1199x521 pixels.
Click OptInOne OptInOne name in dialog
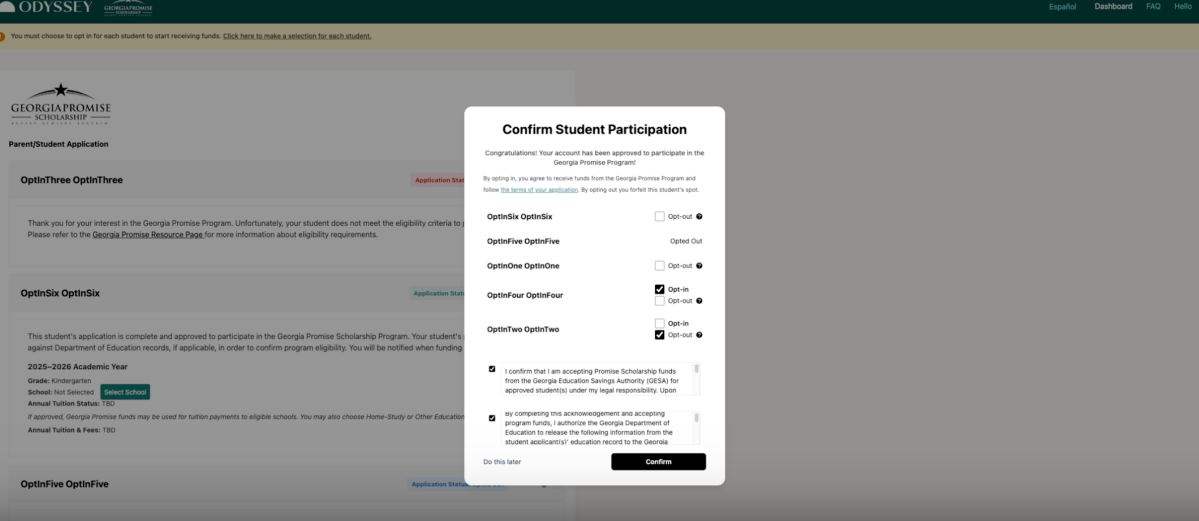[x=523, y=265]
